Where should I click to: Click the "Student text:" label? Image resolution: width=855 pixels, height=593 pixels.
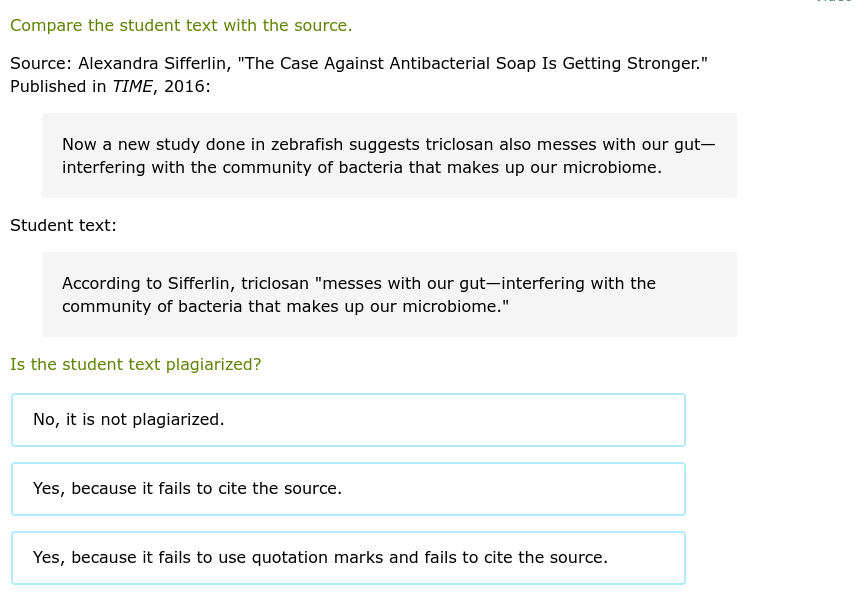[x=63, y=225]
